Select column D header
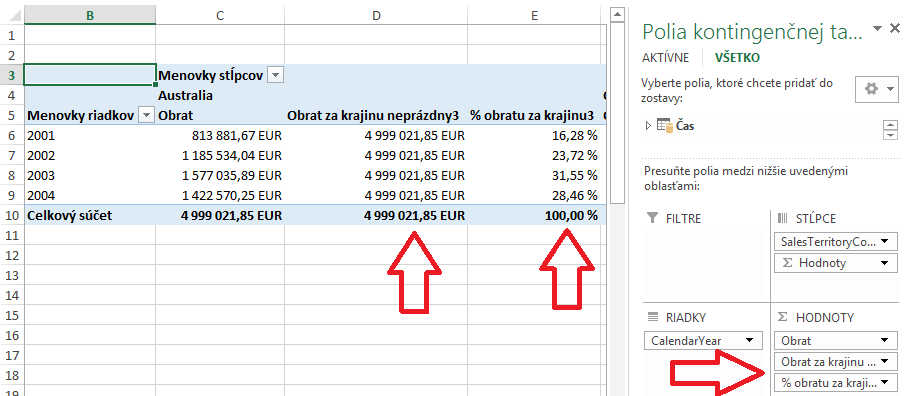 click(x=376, y=16)
